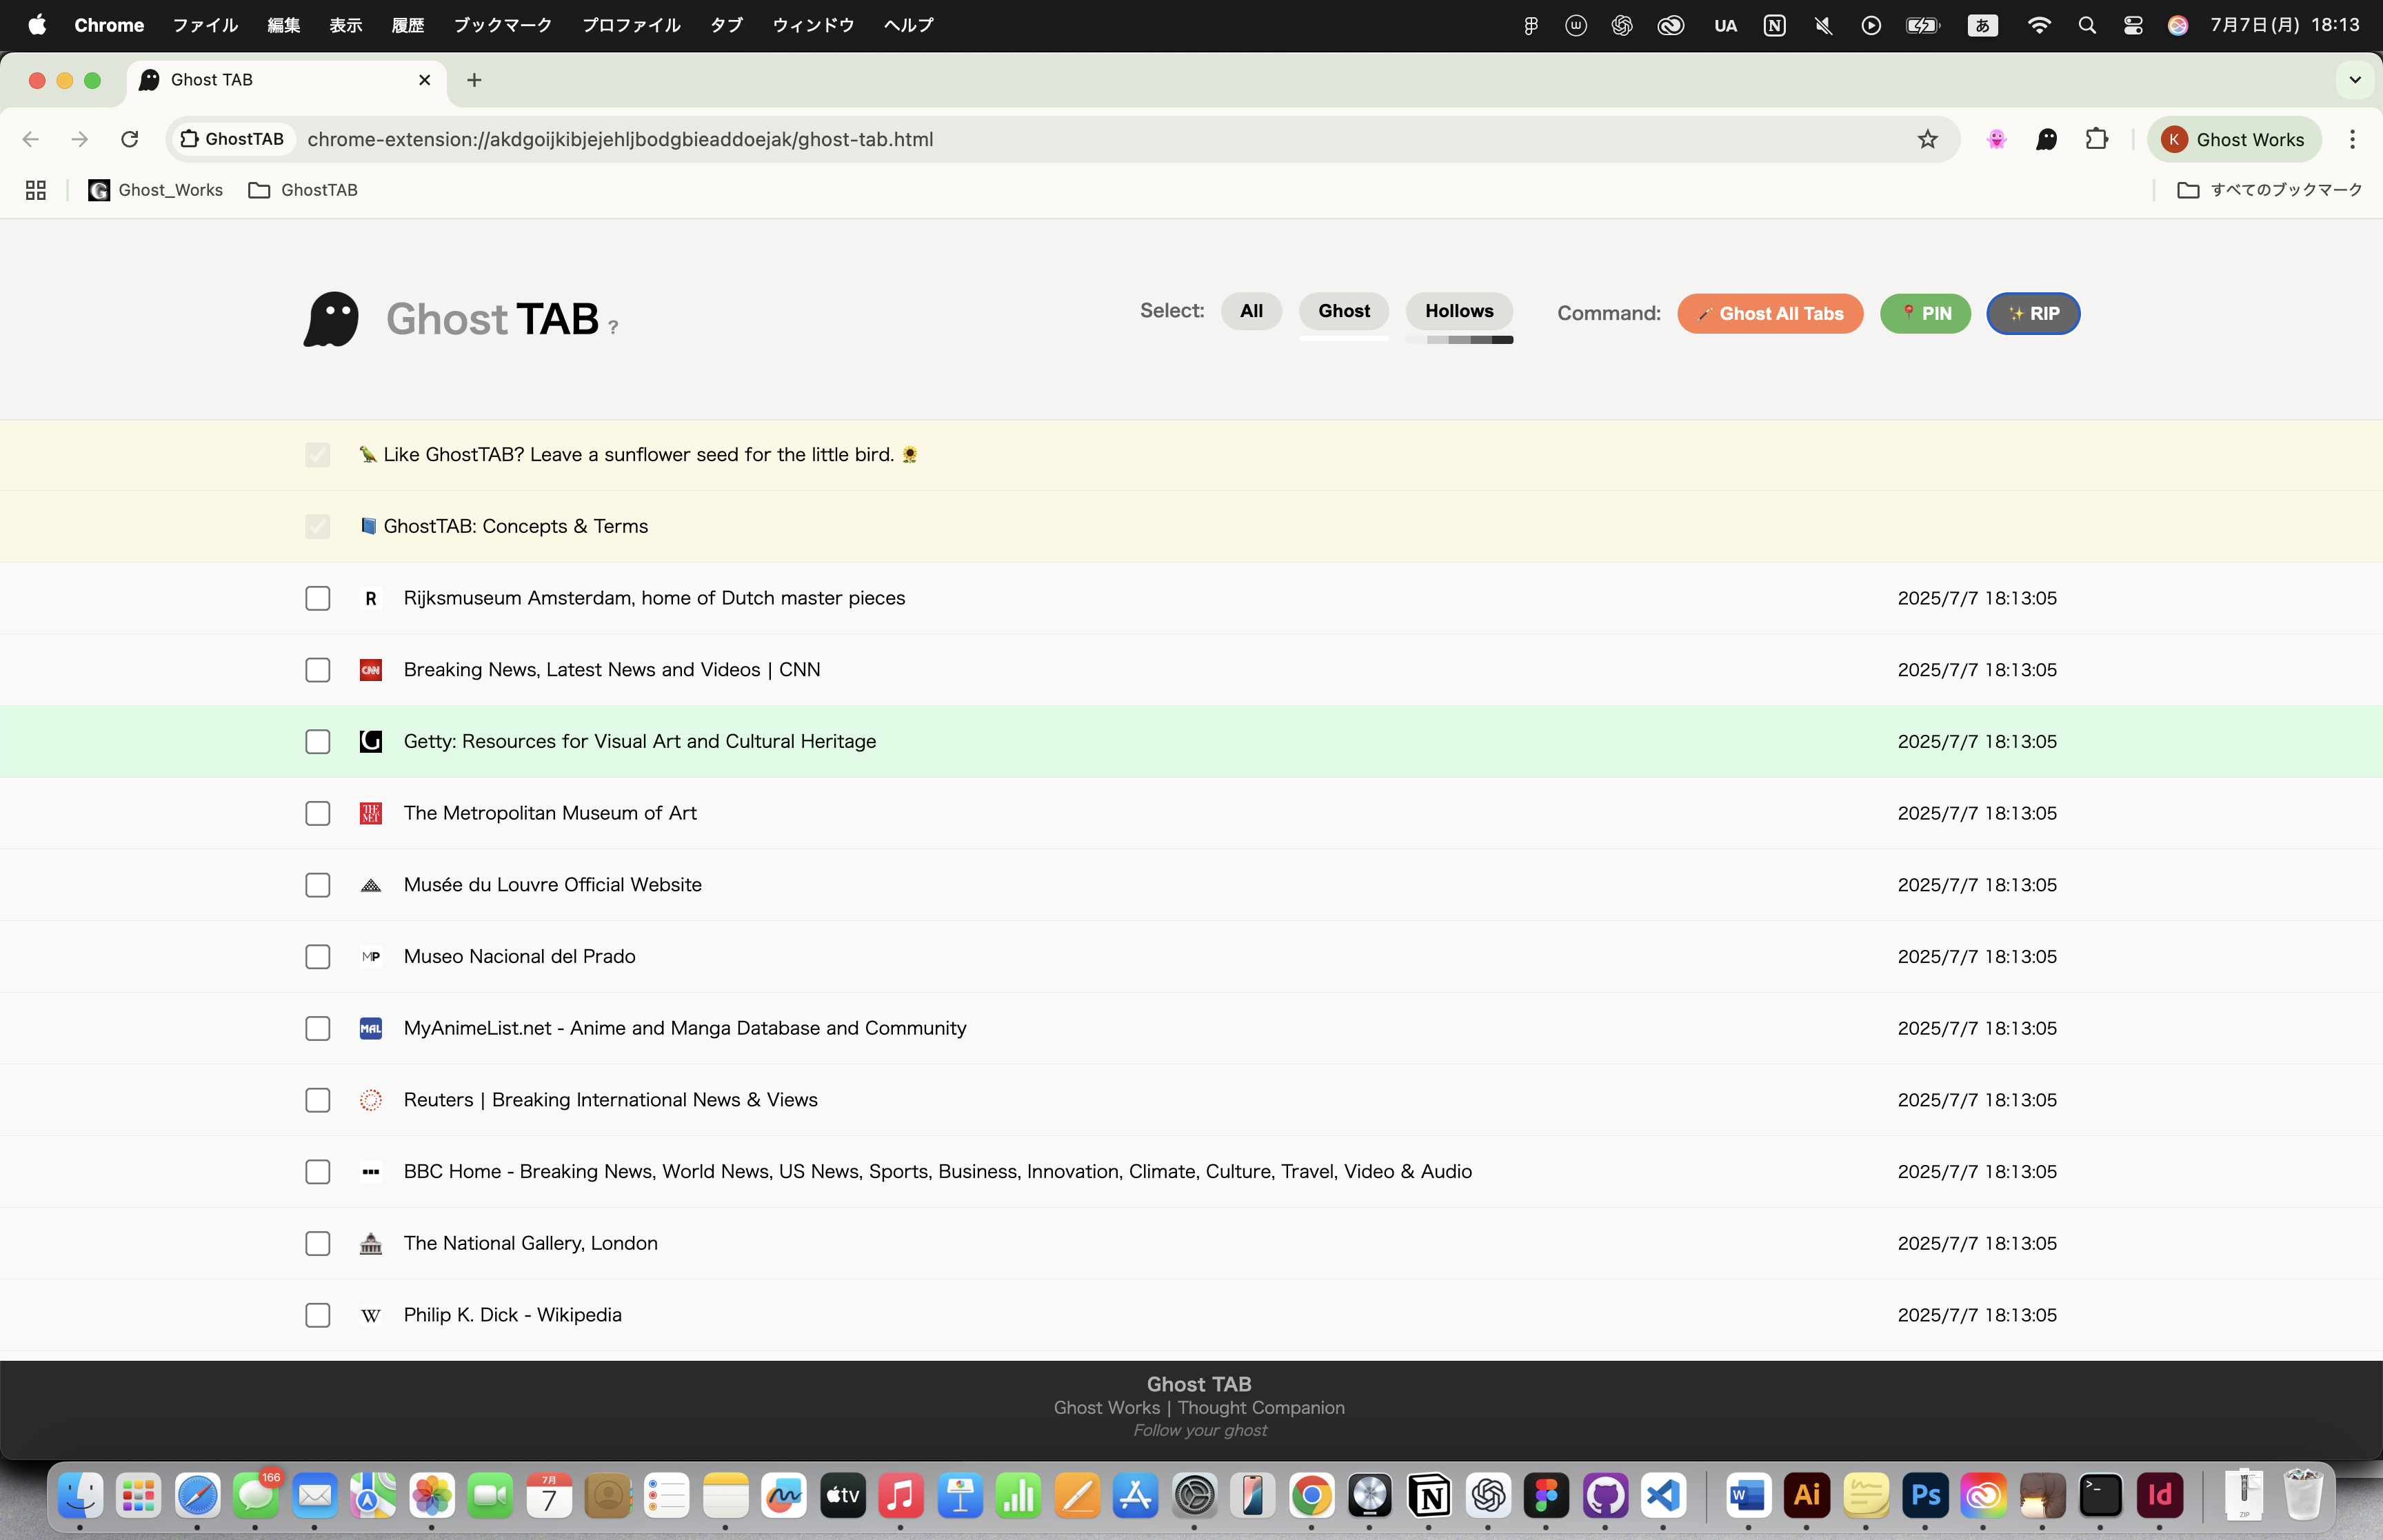Viewport: 2383px width, 1540px height.
Task: Click the gradient bar under Hollows
Action: (1459, 340)
